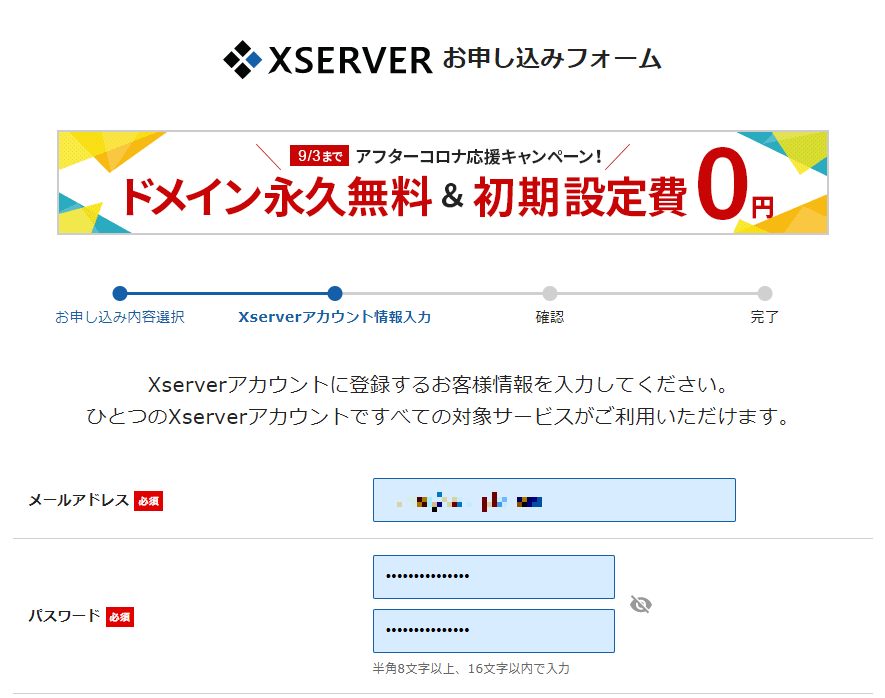Click the お申し込みフォーム heading text
Image resolution: width=885 pixels, height=698 pixels.
pos(552,59)
